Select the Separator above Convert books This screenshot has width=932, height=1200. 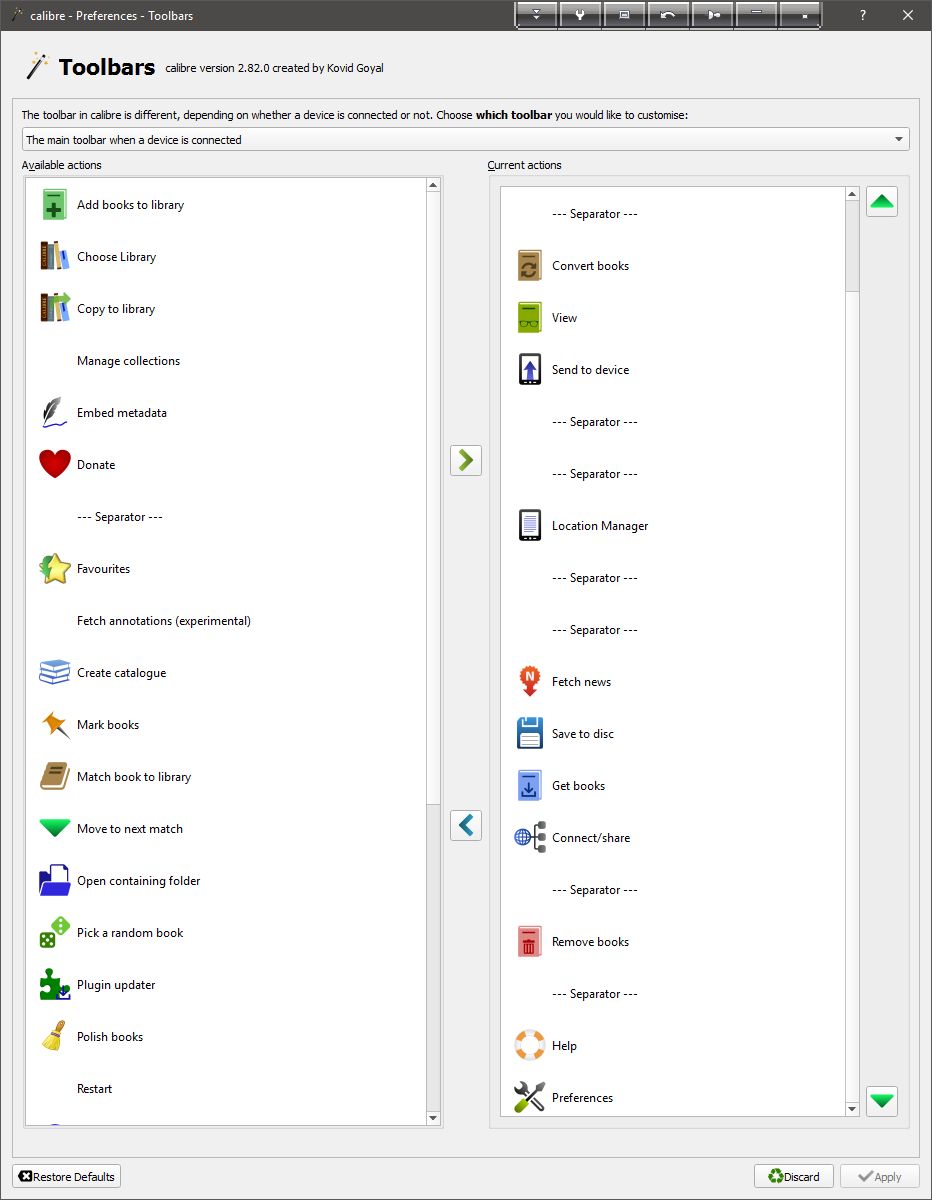pos(673,214)
